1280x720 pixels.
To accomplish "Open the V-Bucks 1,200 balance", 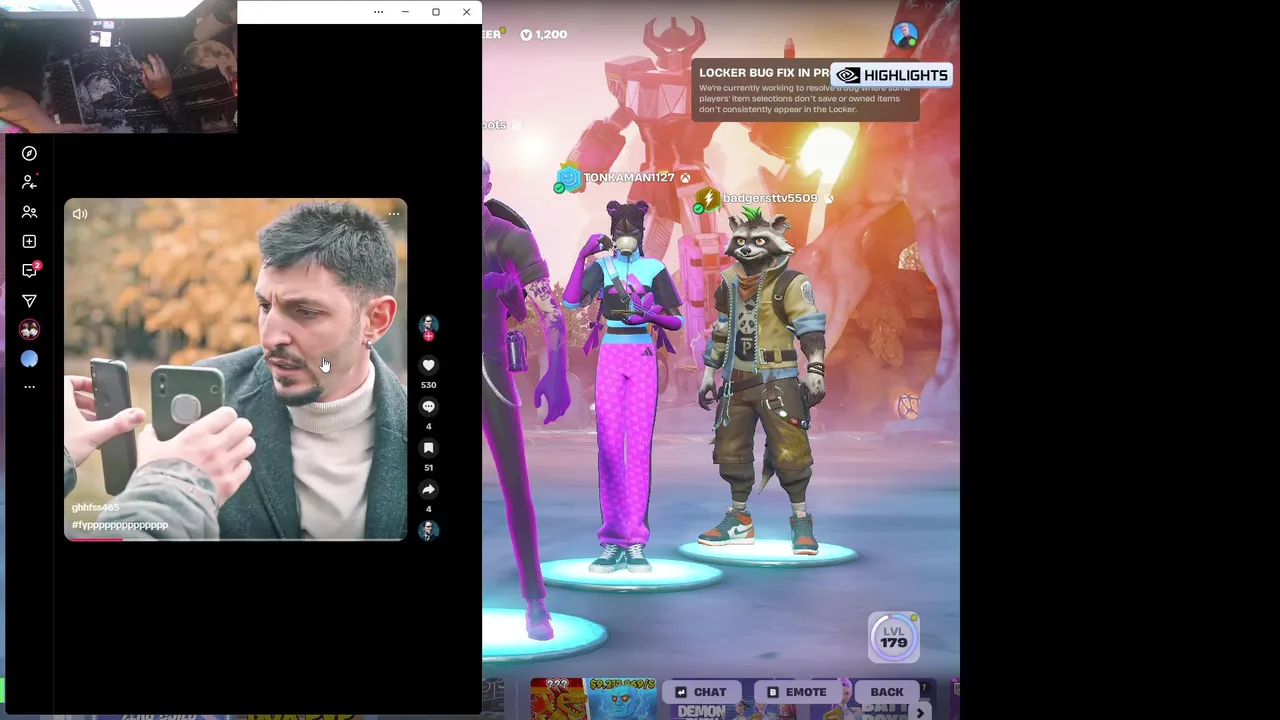I will pos(544,34).
